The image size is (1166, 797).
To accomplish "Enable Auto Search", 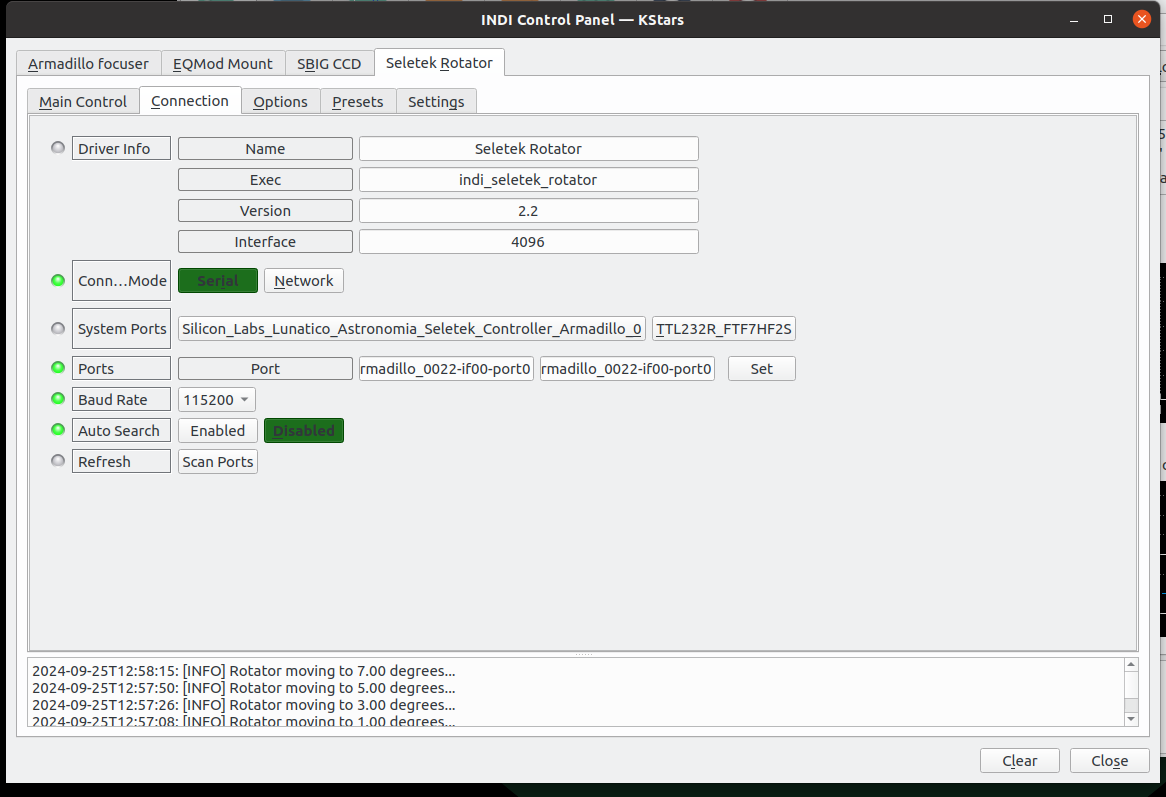I will (x=218, y=430).
